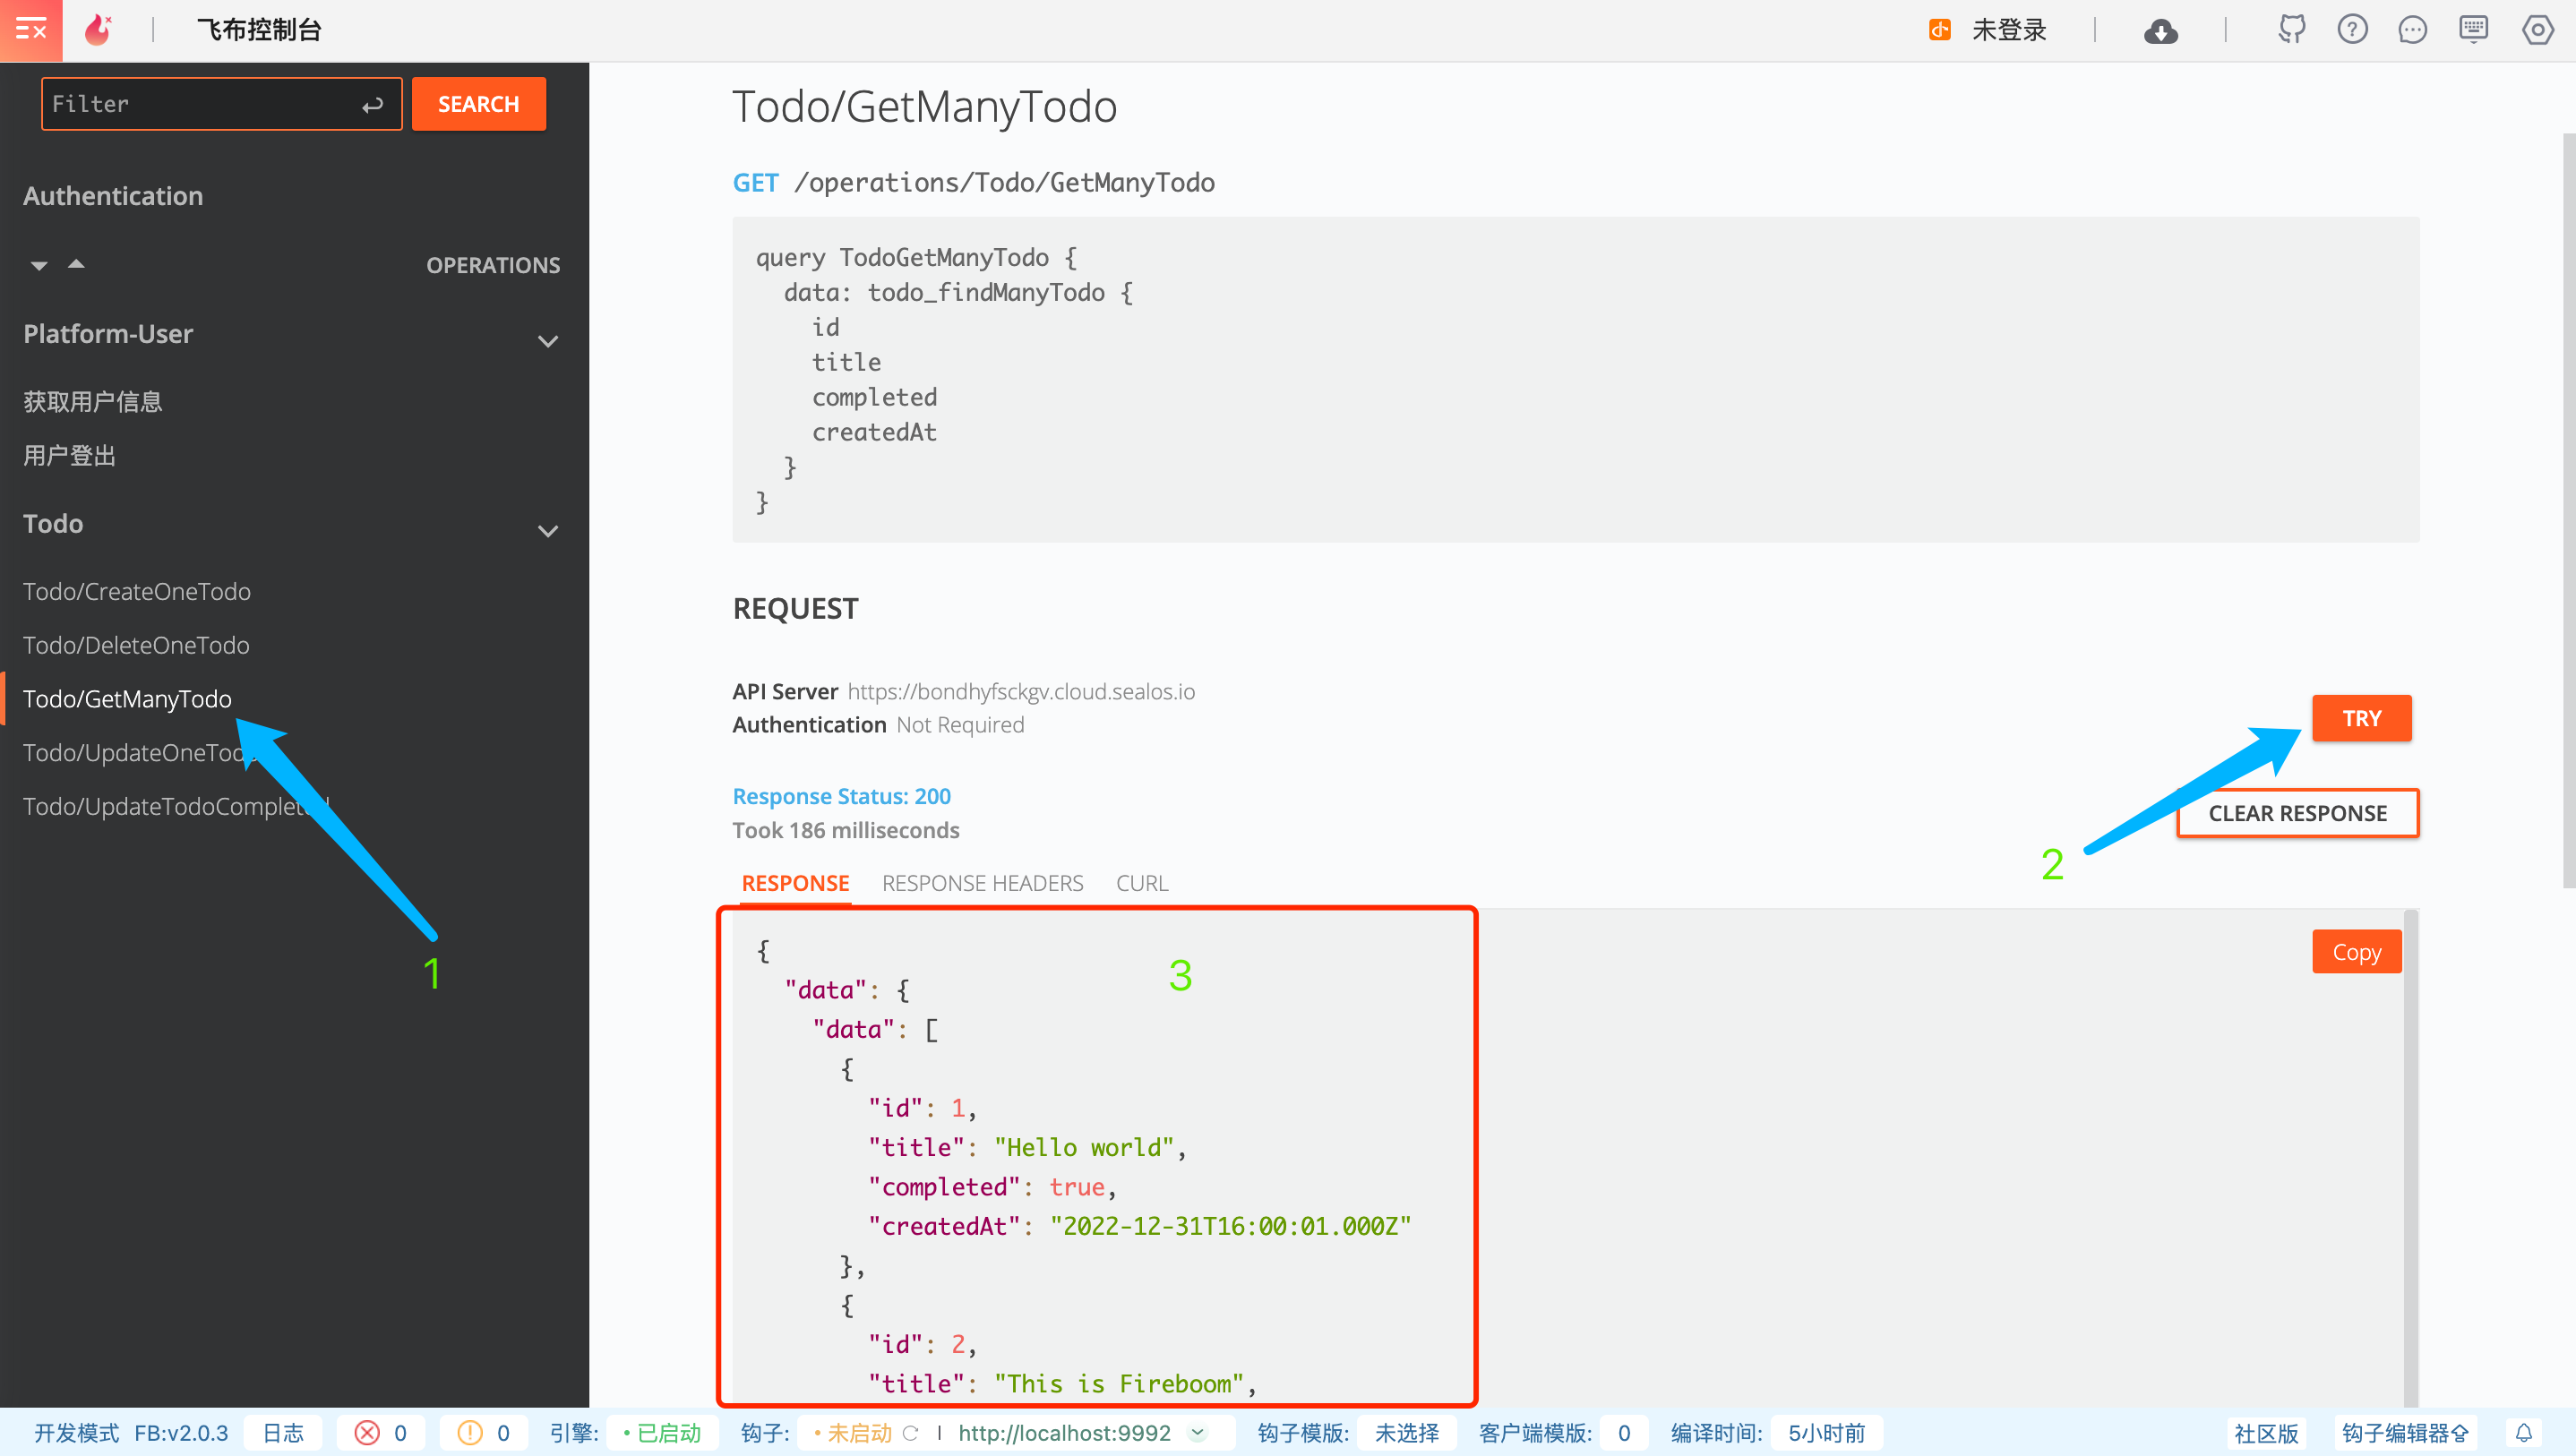Click the 日志 log button
Viewport: 2576px width, 1456px height.
[283, 1433]
